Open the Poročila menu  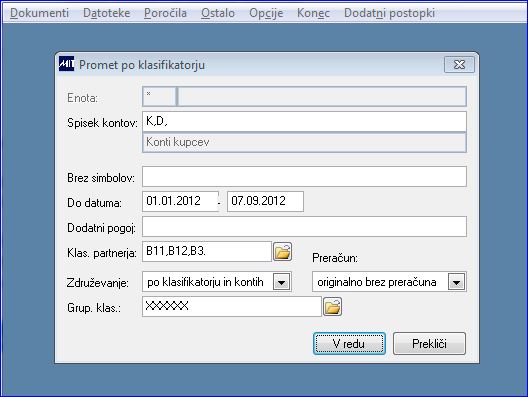point(165,13)
